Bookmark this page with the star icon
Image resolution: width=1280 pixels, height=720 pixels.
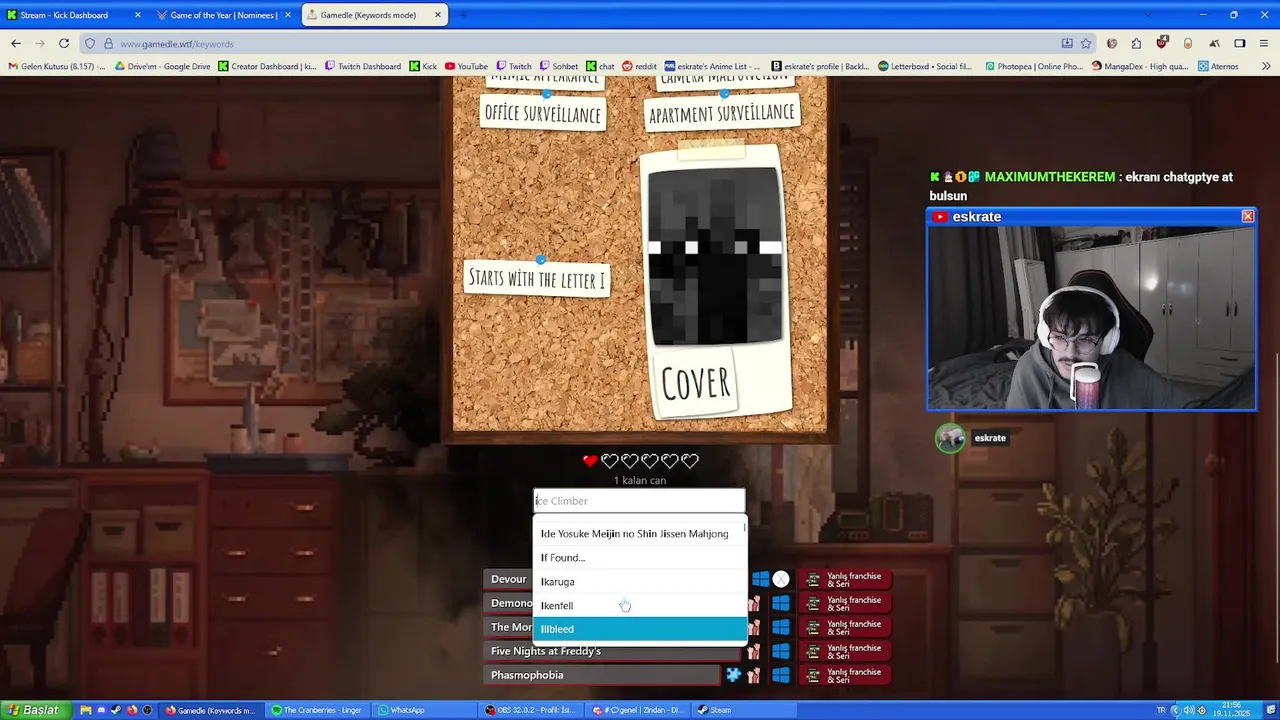click(x=1086, y=43)
